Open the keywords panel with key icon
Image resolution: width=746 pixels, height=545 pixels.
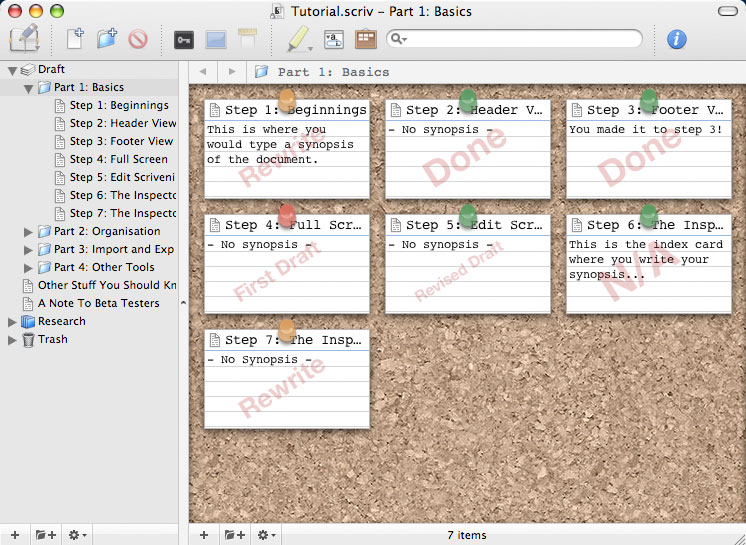tap(183, 39)
